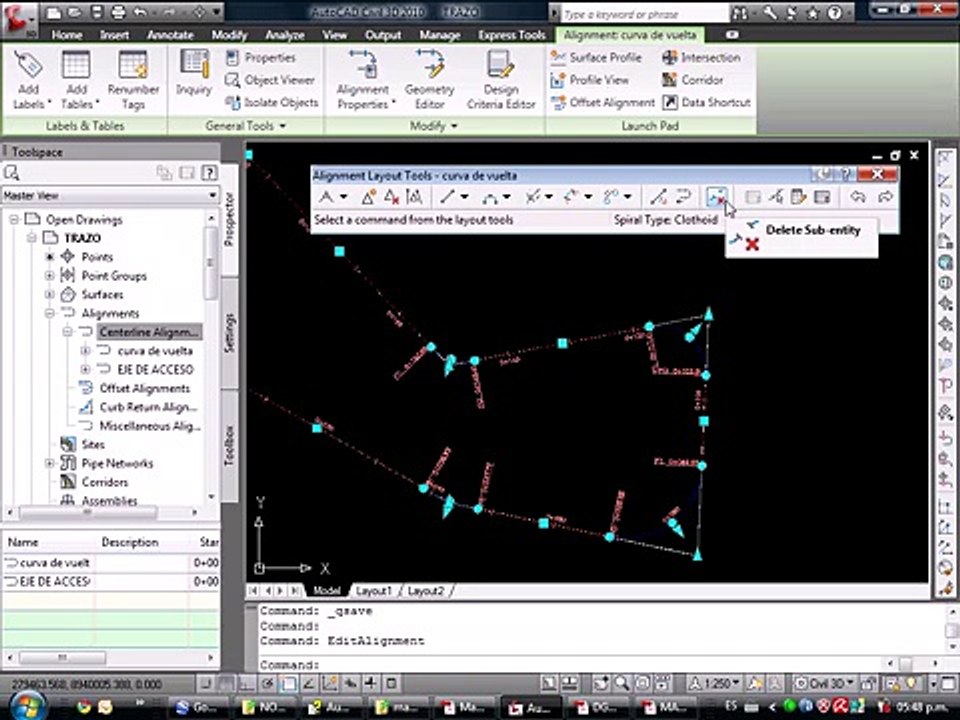Toggle Polar Tracking in status bar

(268, 683)
